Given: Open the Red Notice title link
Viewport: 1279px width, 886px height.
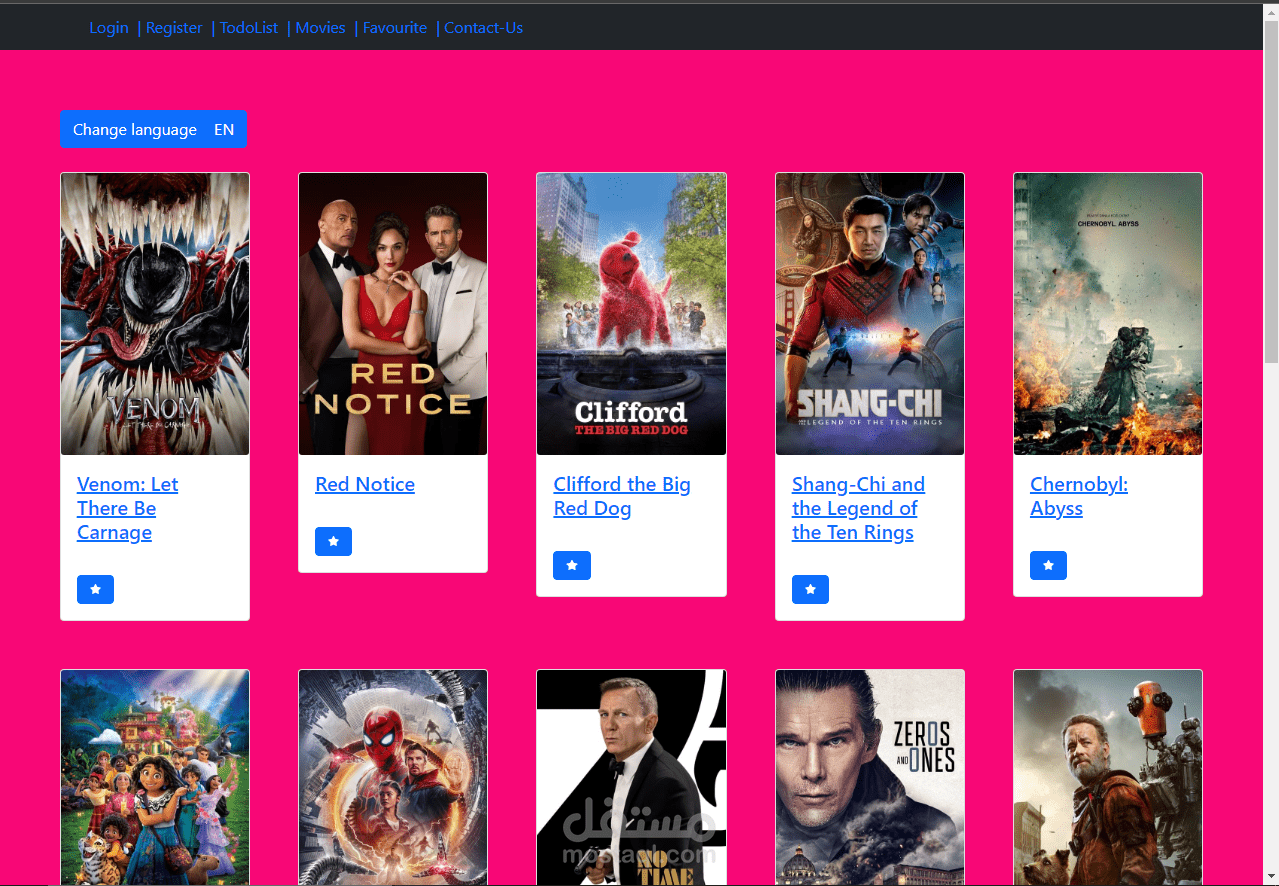Looking at the screenshot, I should pos(365,484).
